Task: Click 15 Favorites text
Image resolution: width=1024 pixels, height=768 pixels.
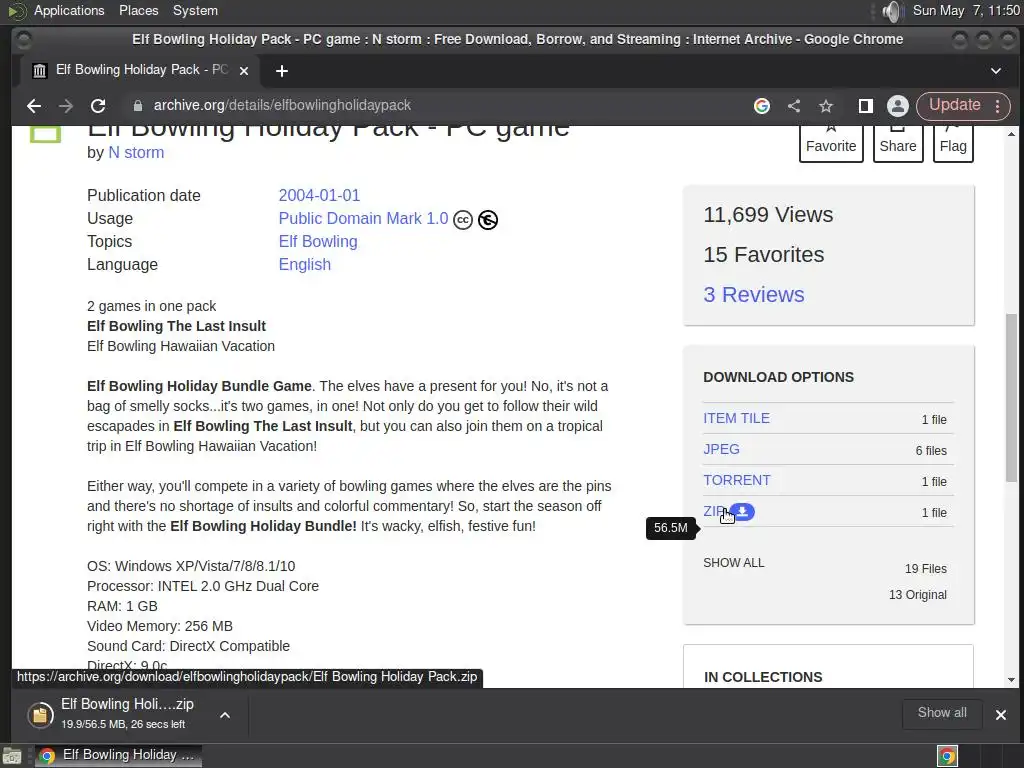Action: tap(763, 255)
